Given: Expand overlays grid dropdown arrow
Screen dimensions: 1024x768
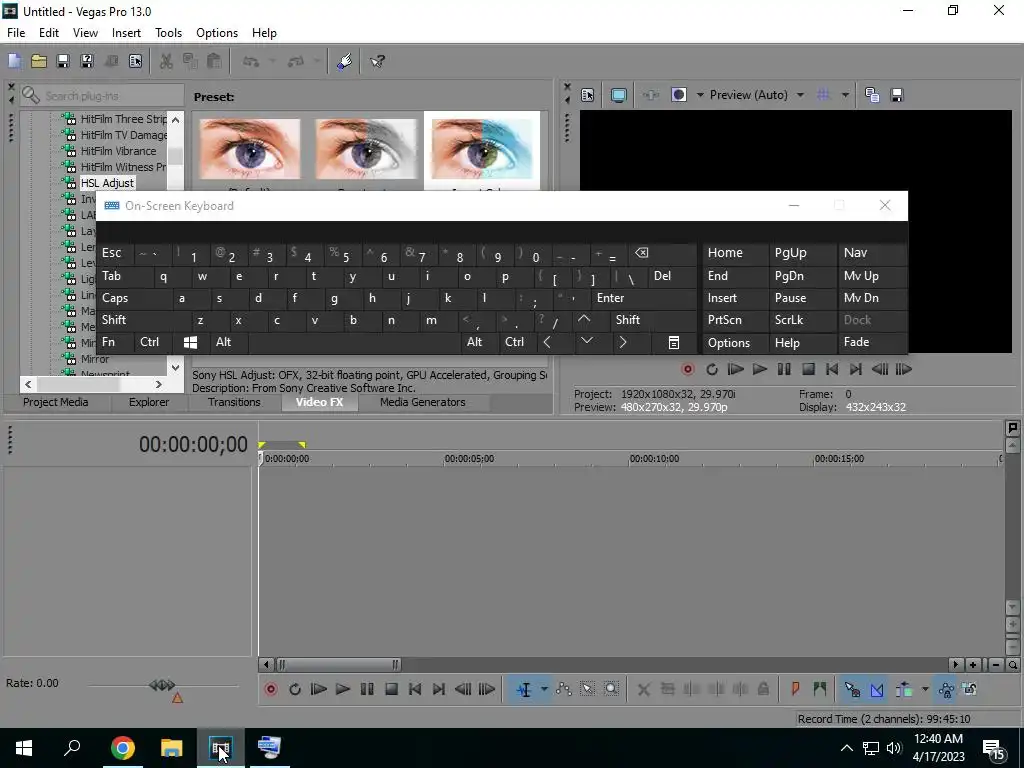Looking at the screenshot, I should pos(845,95).
